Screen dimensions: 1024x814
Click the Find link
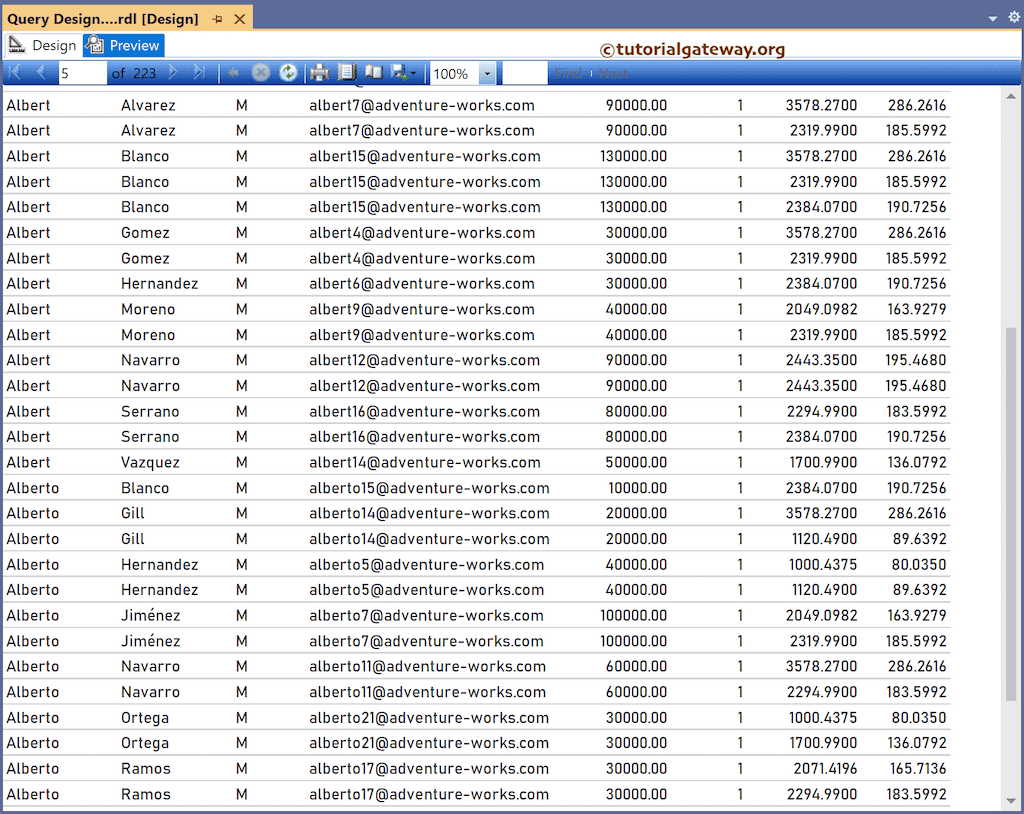pyautogui.click(x=568, y=72)
